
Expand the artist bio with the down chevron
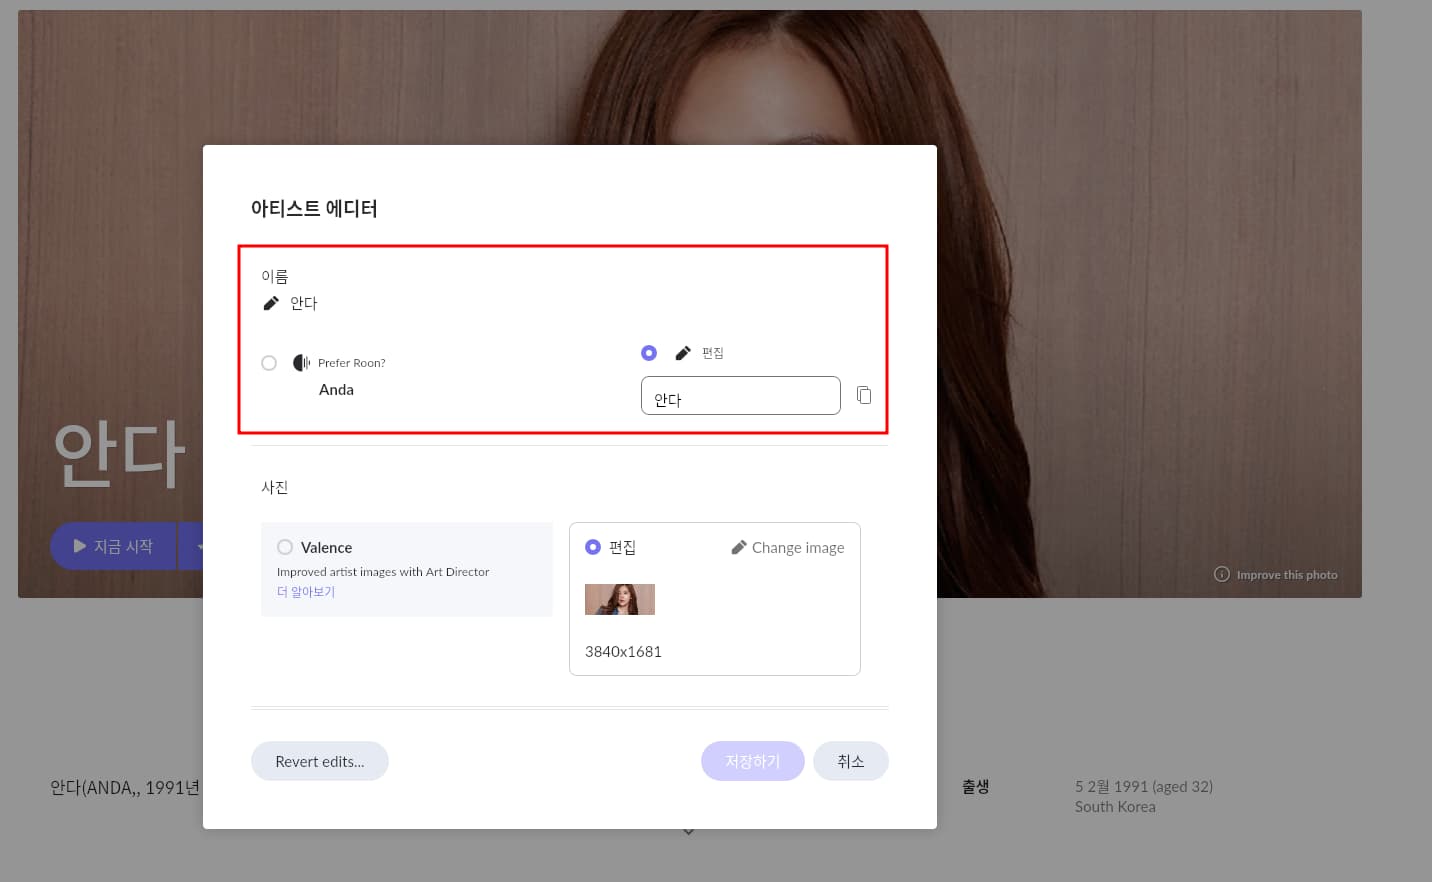click(688, 832)
